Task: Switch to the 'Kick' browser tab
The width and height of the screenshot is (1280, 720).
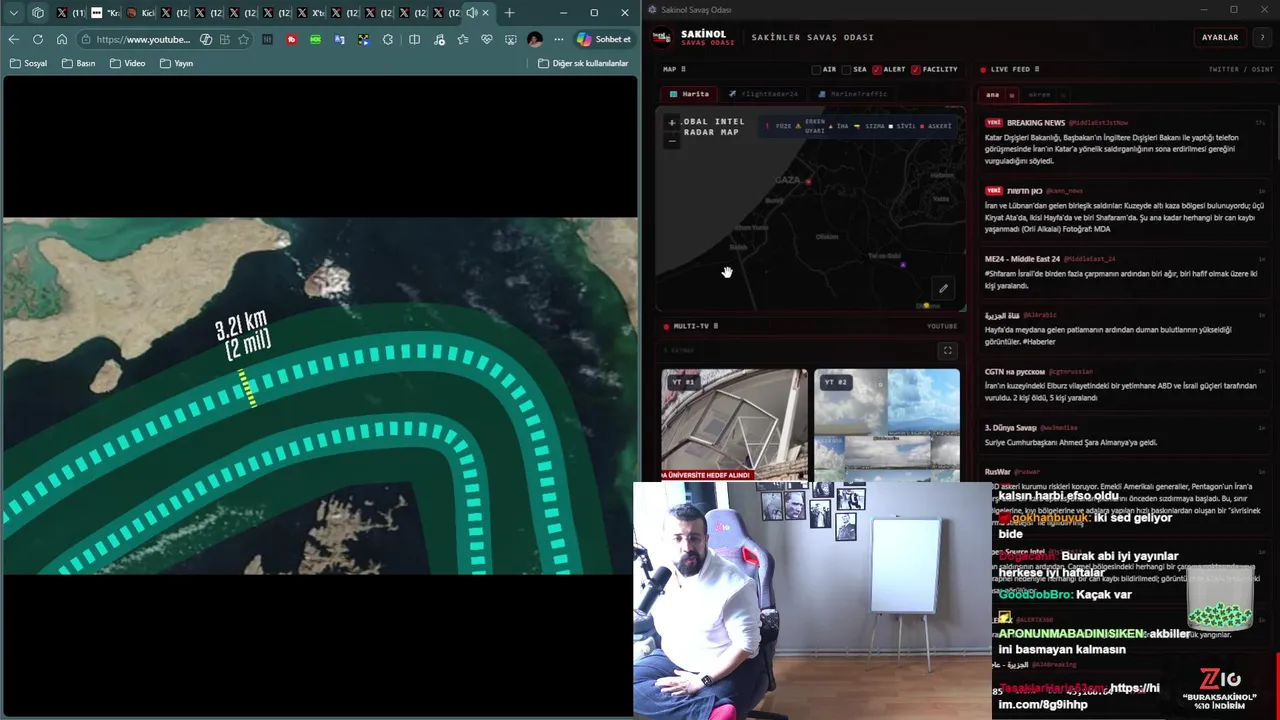Action: click(x=139, y=13)
